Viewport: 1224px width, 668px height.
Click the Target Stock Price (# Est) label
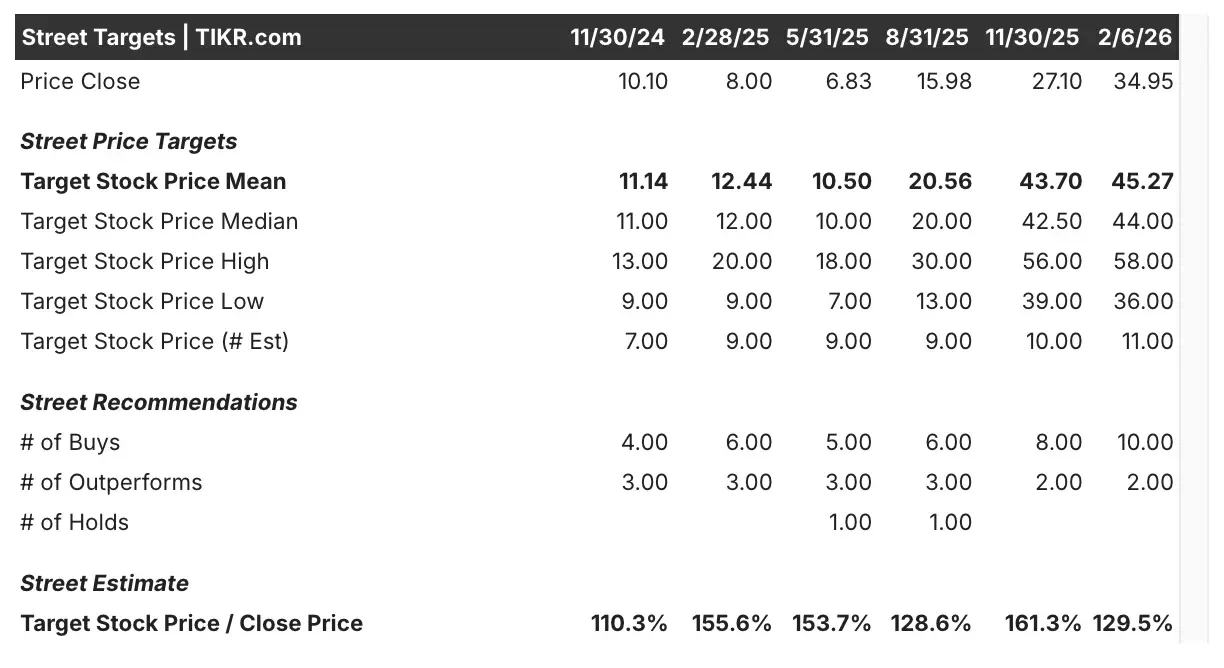click(x=155, y=341)
